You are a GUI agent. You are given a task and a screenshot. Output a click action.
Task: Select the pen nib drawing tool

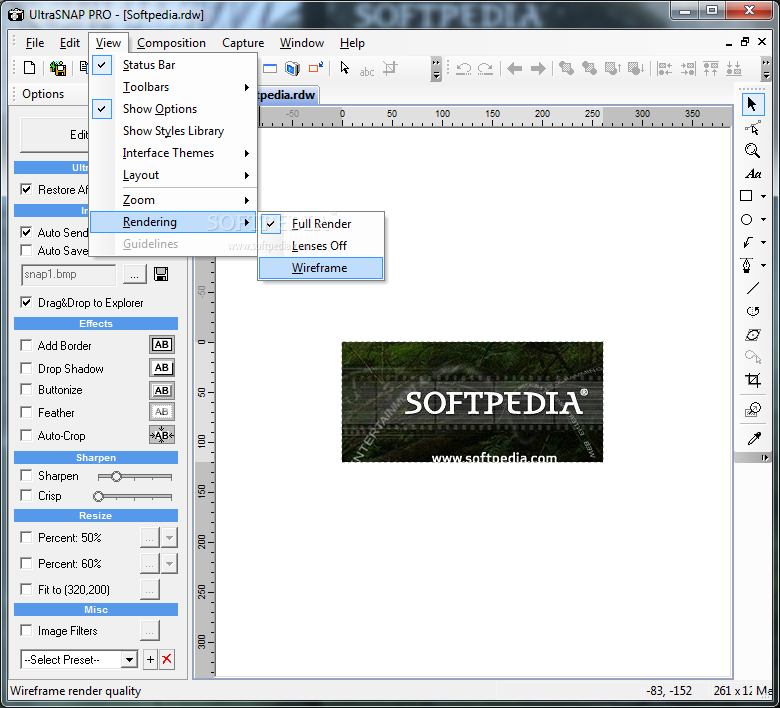click(x=747, y=265)
